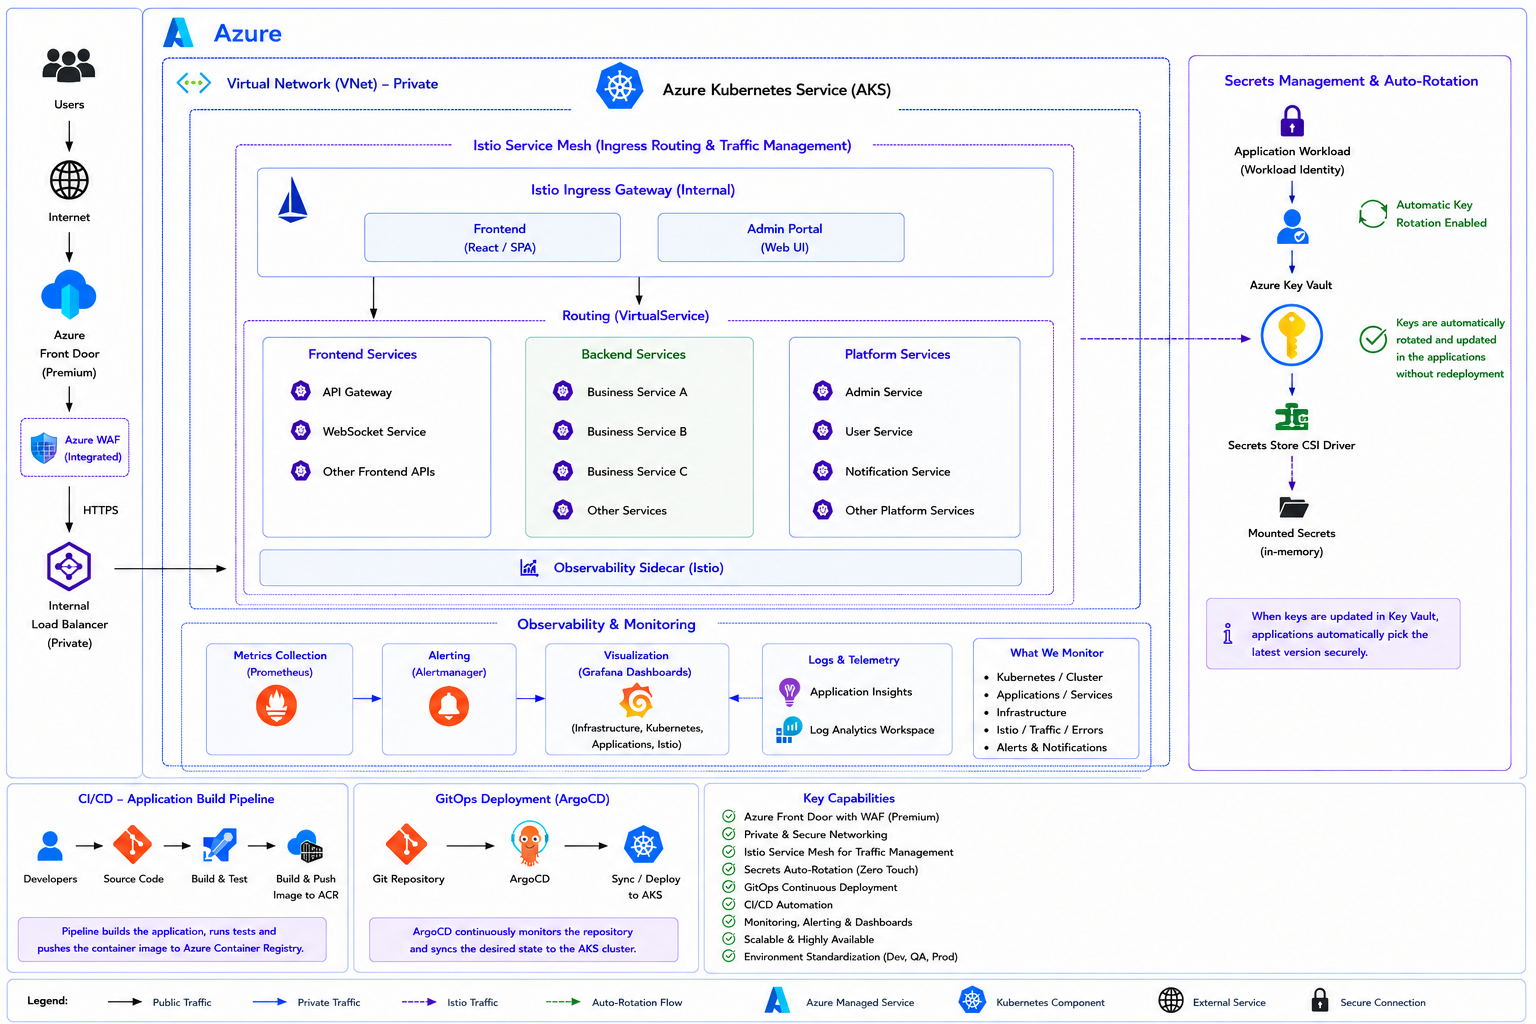Click the Prometheus flame icon
The height and width of the screenshot is (1024, 1536).
(x=277, y=706)
